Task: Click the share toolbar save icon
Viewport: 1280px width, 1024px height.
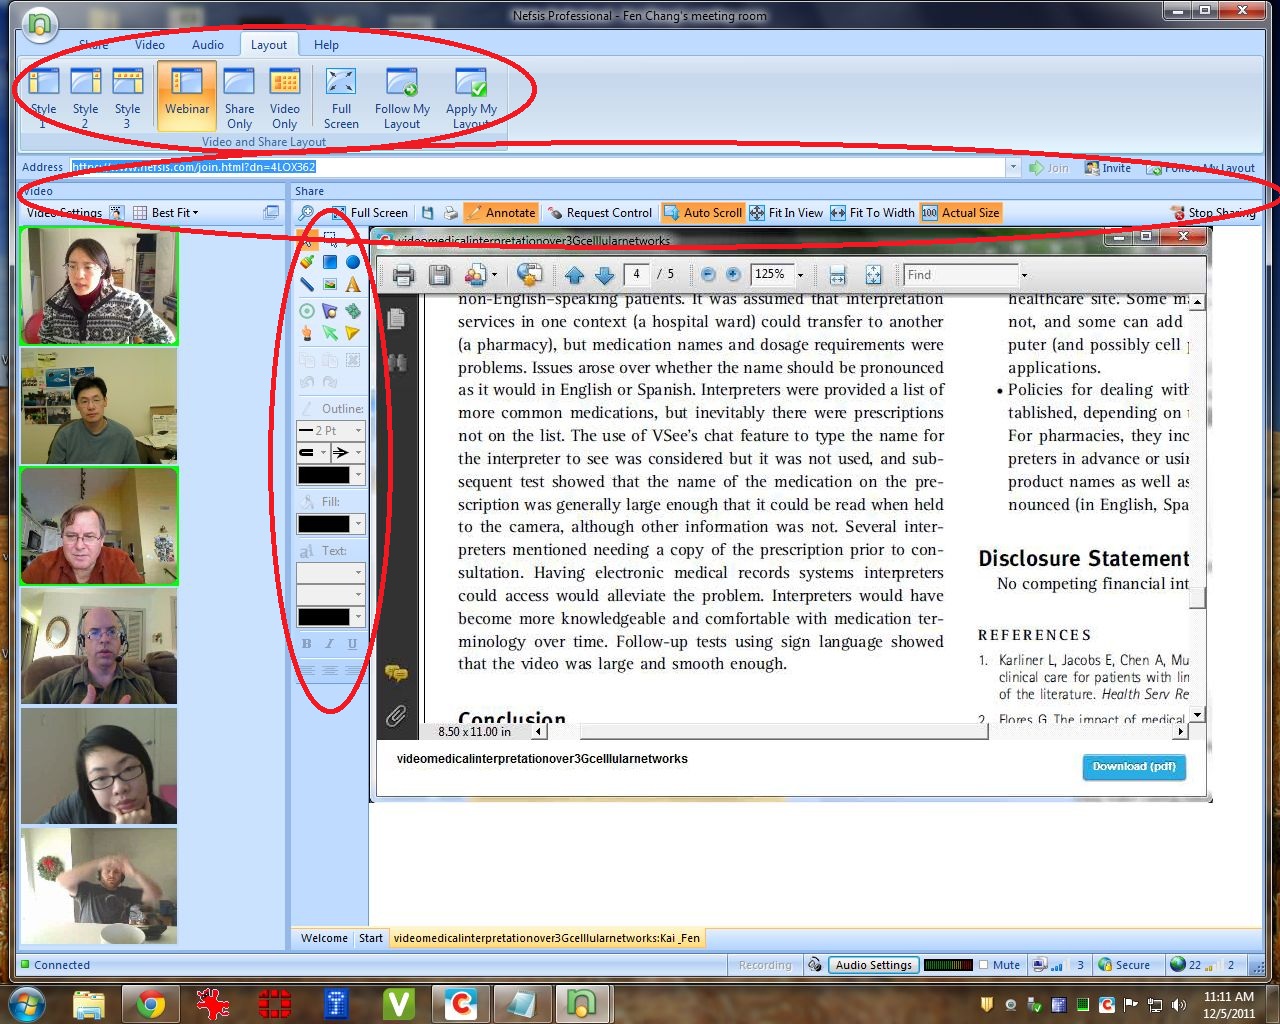Action: 428,213
